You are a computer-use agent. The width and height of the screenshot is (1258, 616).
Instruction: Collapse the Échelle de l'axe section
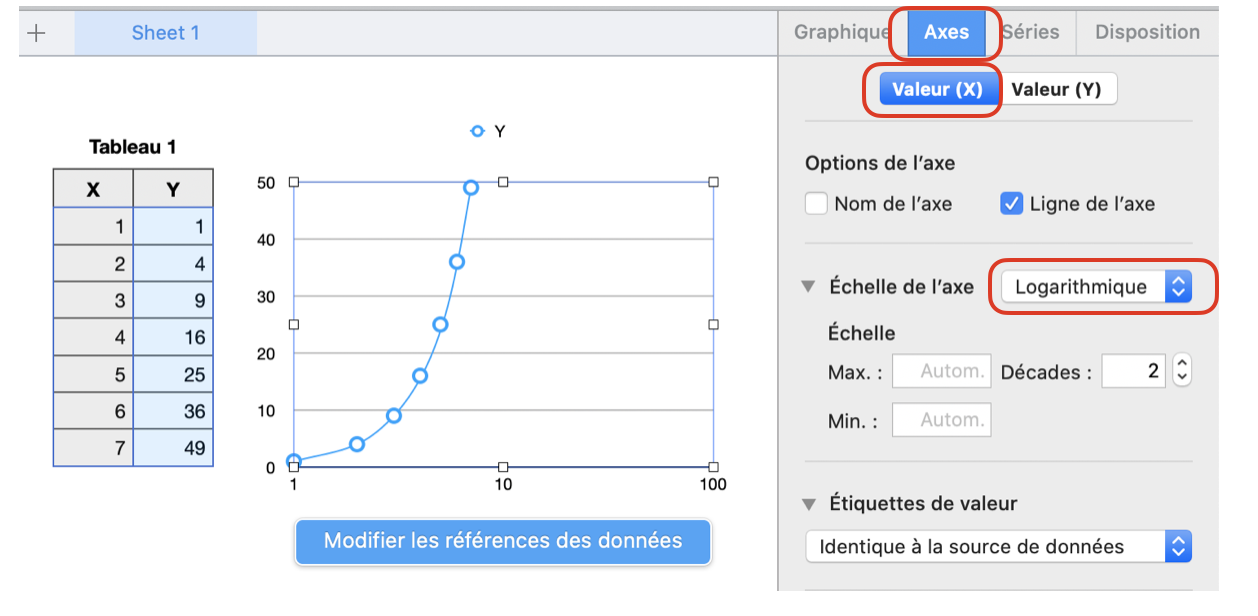click(809, 287)
